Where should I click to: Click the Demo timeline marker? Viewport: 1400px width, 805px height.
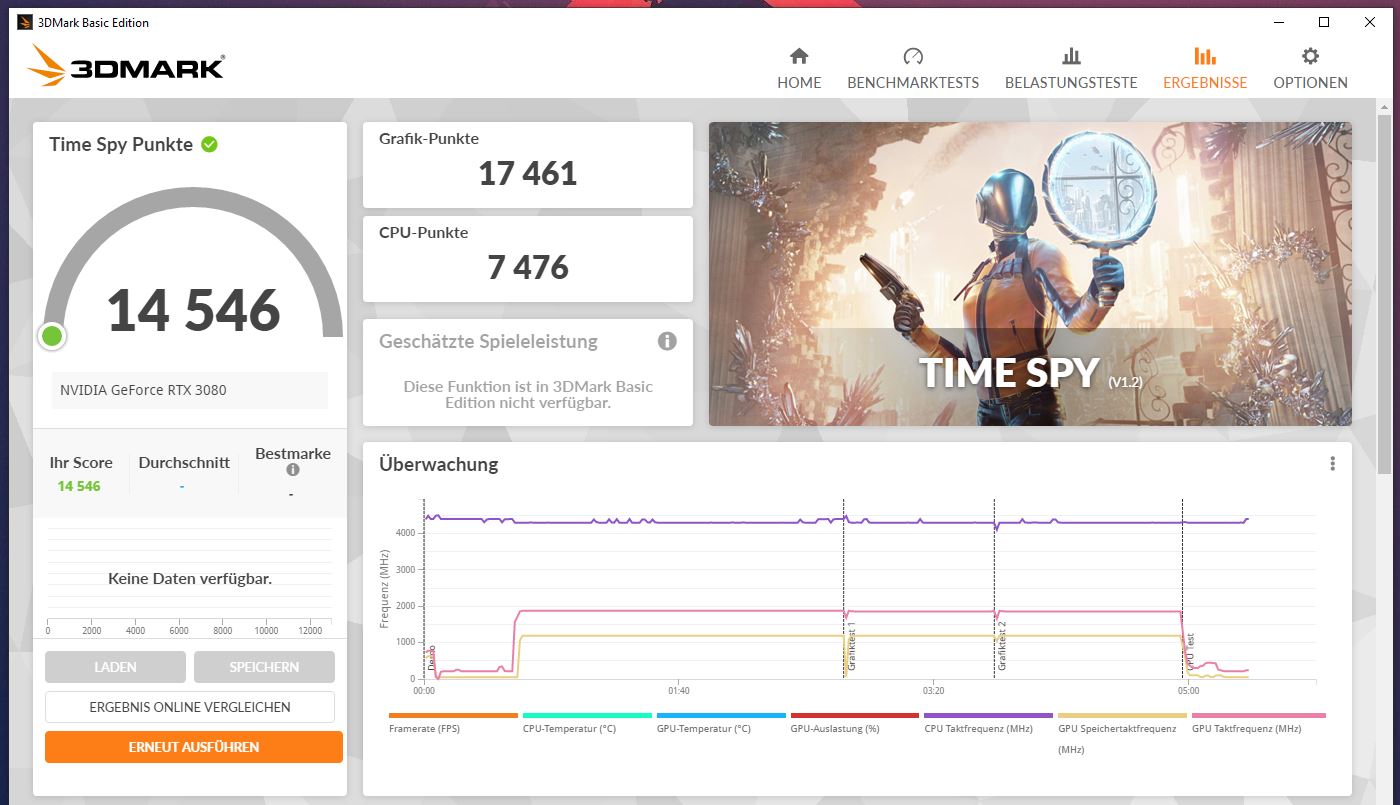[x=432, y=657]
